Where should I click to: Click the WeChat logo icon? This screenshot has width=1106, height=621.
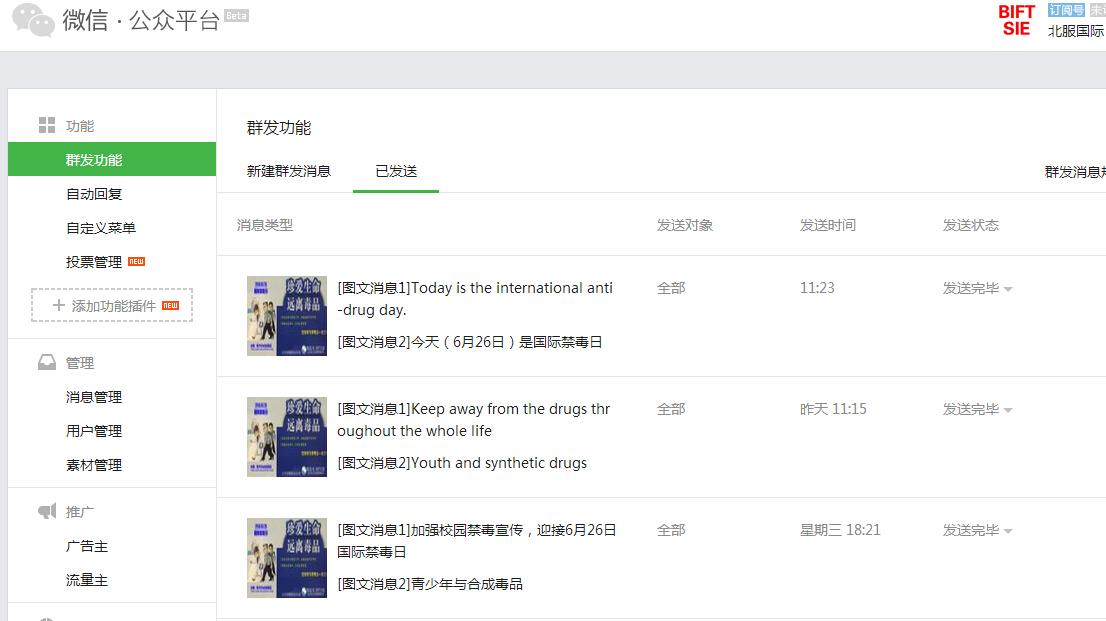point(33,20)
